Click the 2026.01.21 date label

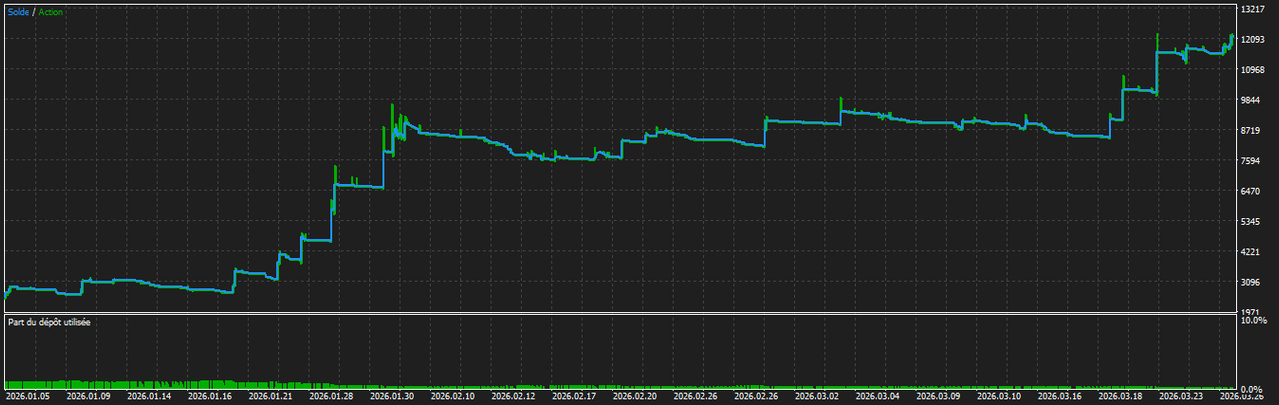(x=270, y=398)
